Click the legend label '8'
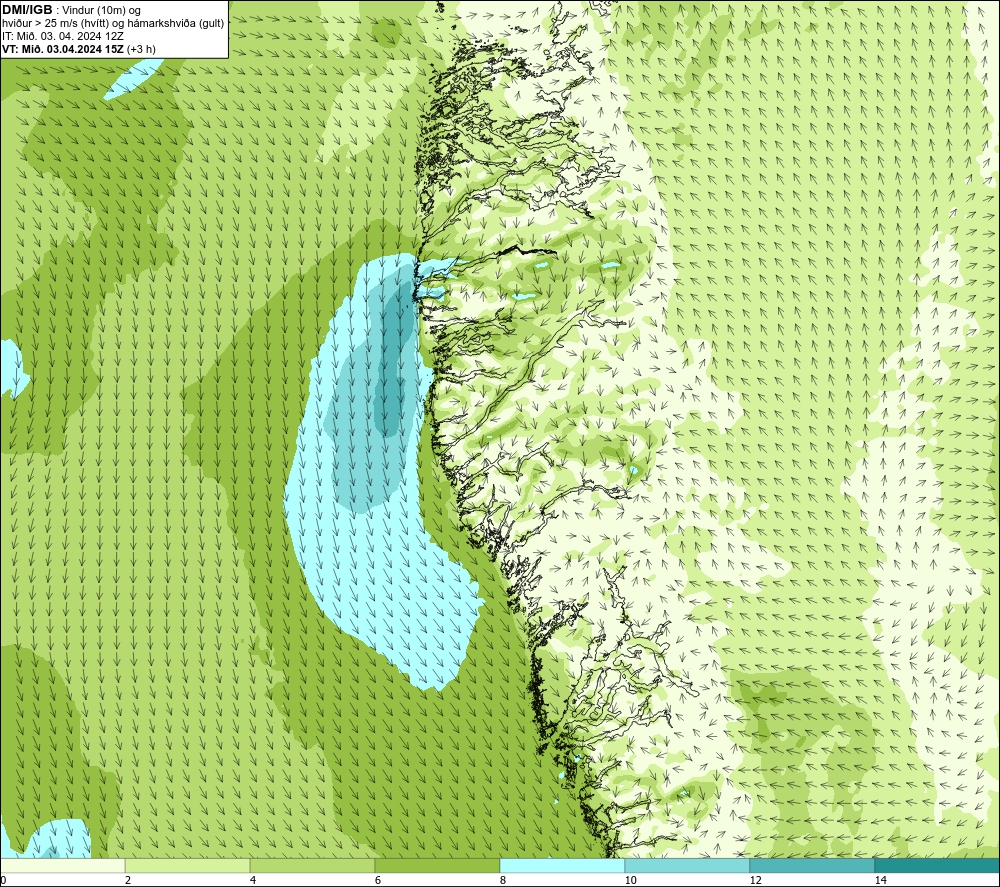Screen dimensions: 1000x887 (503, 880)
